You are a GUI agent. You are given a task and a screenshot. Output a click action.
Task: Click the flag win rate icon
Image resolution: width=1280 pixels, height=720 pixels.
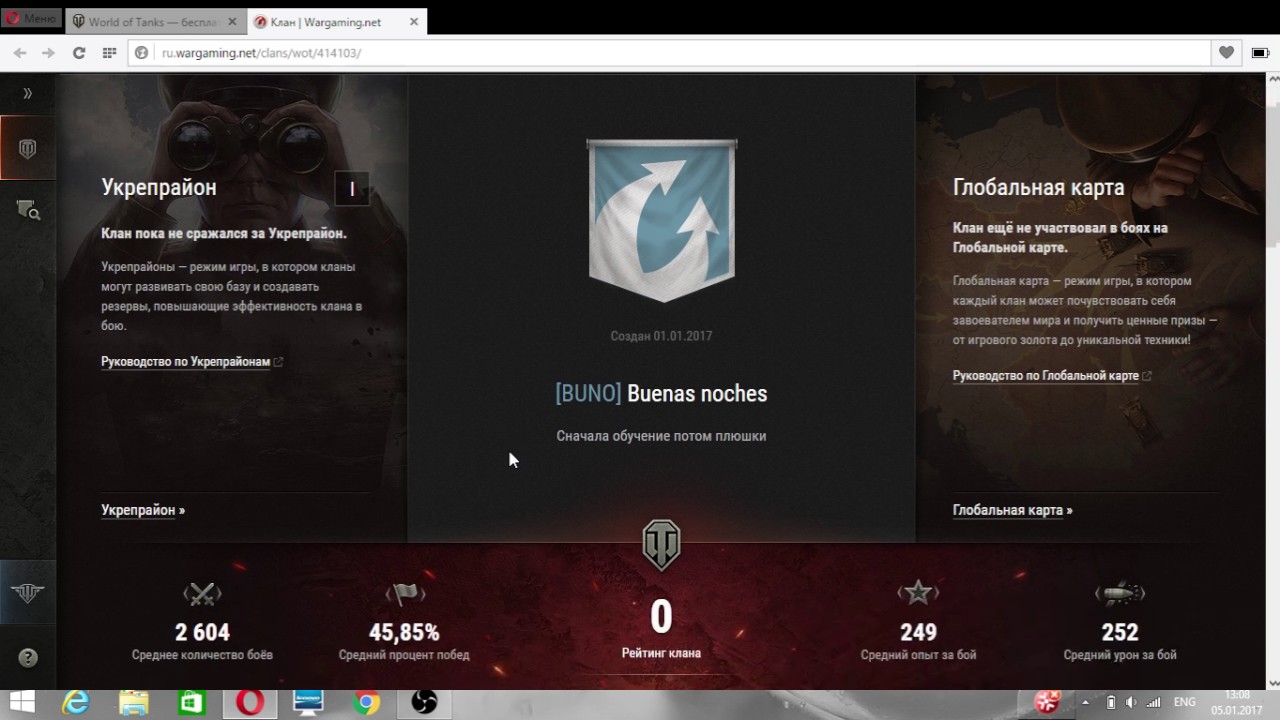[x=405, y=594]
